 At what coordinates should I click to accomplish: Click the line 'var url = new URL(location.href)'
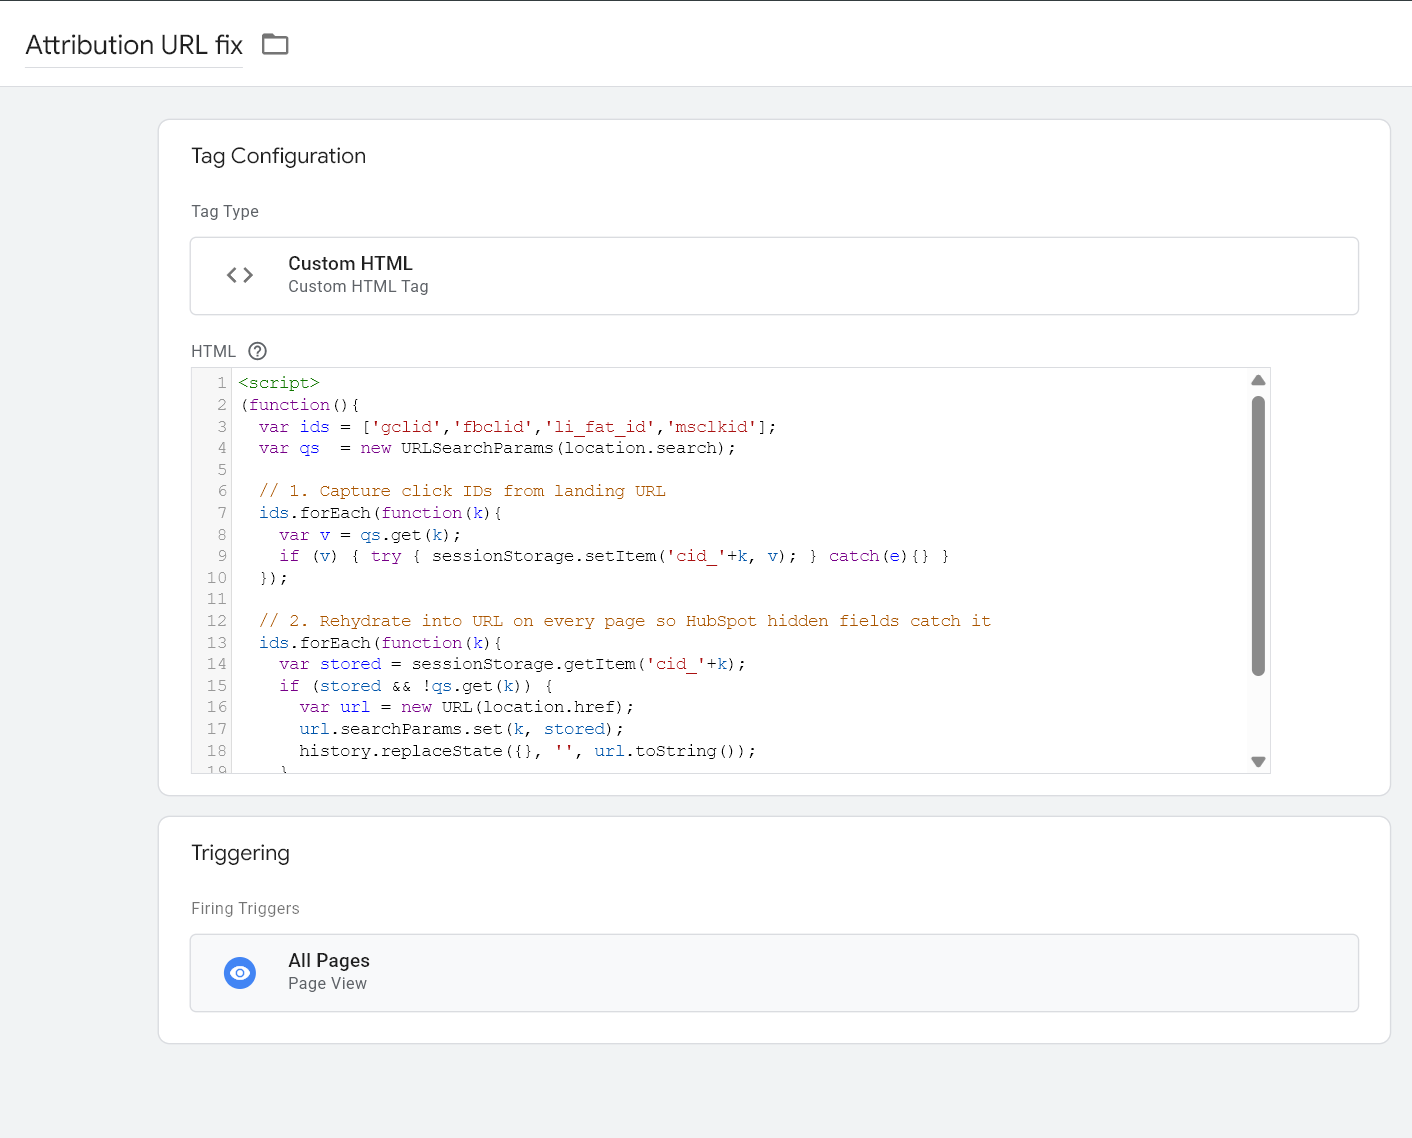pyautogui.click(x=466, y=707)
